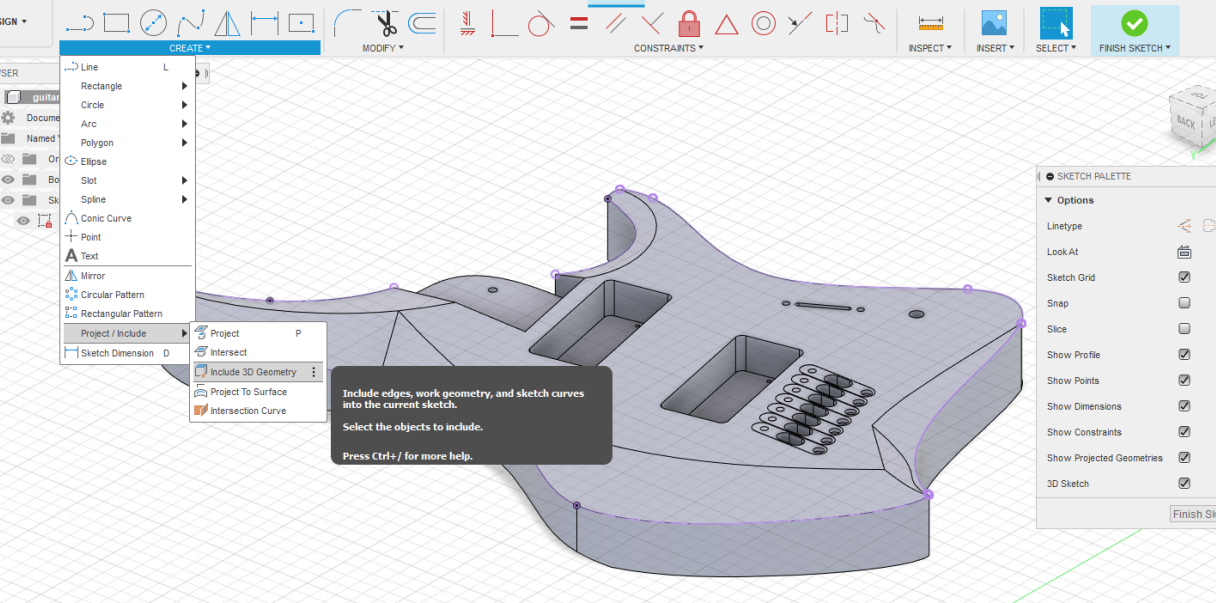Viewport: 1216px width, 603px height.
Task: Hide the Origin folder via eye icon
Action: pos(8,159)
